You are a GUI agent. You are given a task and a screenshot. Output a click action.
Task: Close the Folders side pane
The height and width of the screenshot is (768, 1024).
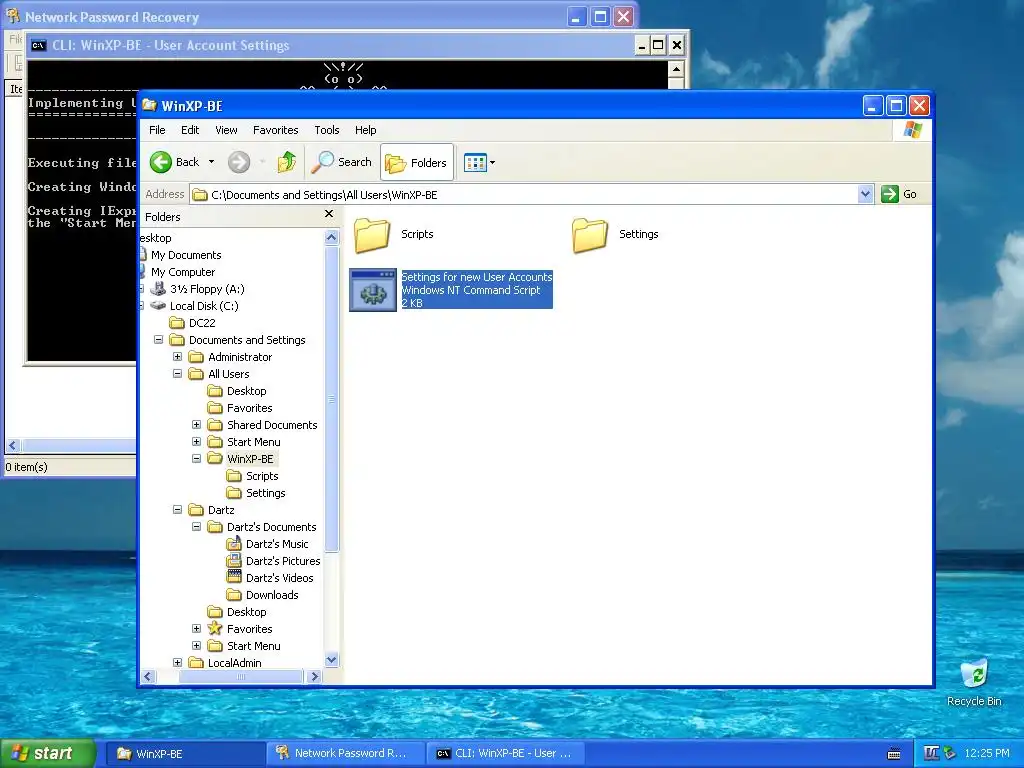tap(329, 214)
